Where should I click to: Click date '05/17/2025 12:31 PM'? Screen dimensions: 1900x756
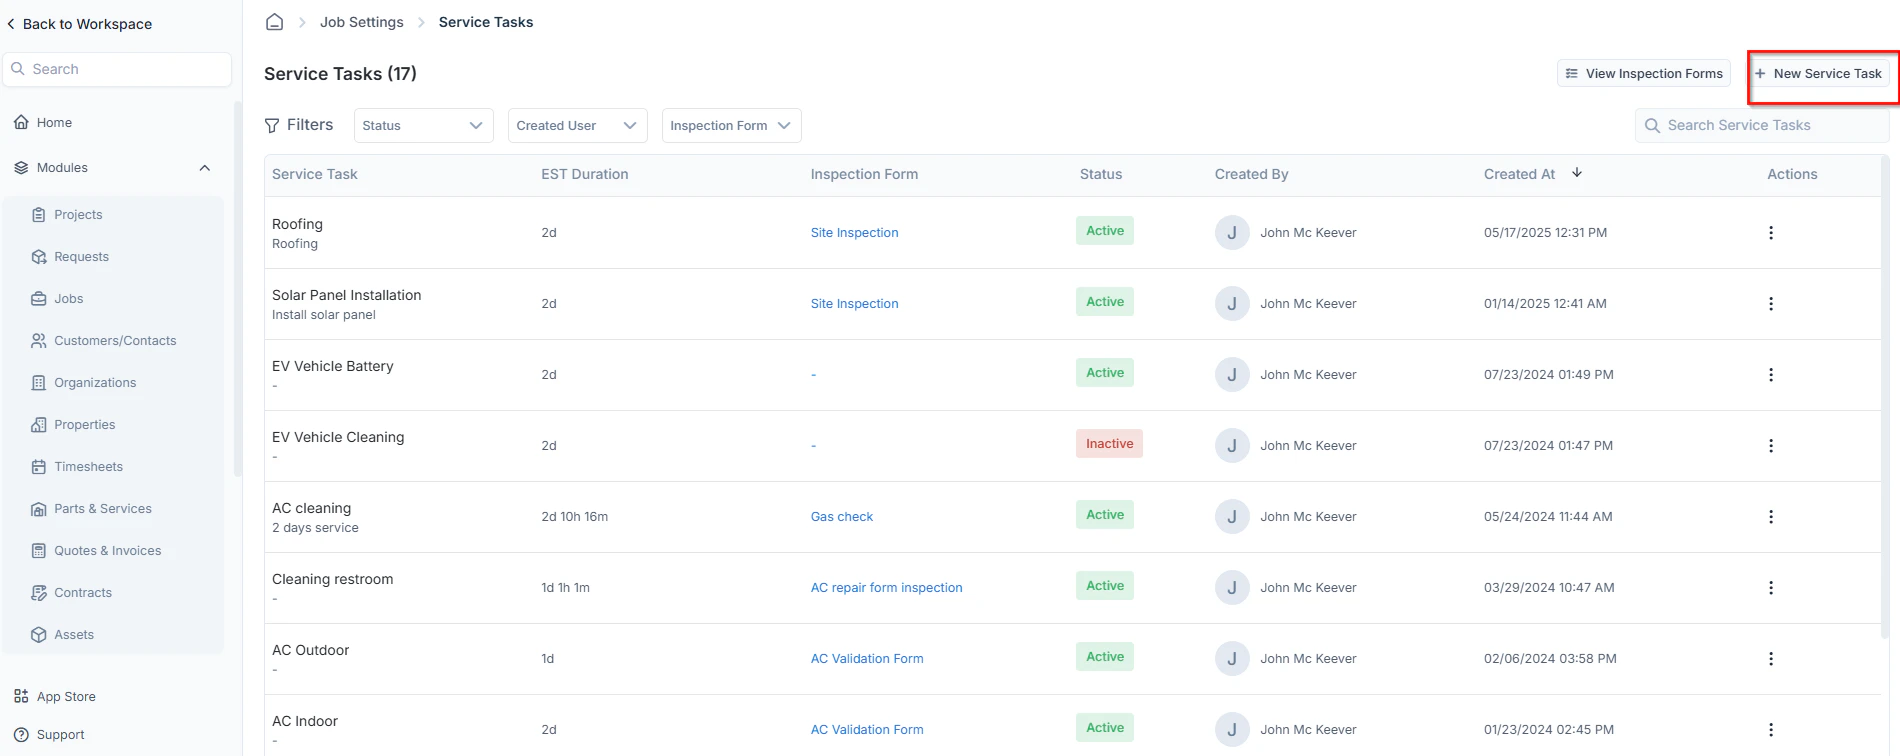[1546, 233]
